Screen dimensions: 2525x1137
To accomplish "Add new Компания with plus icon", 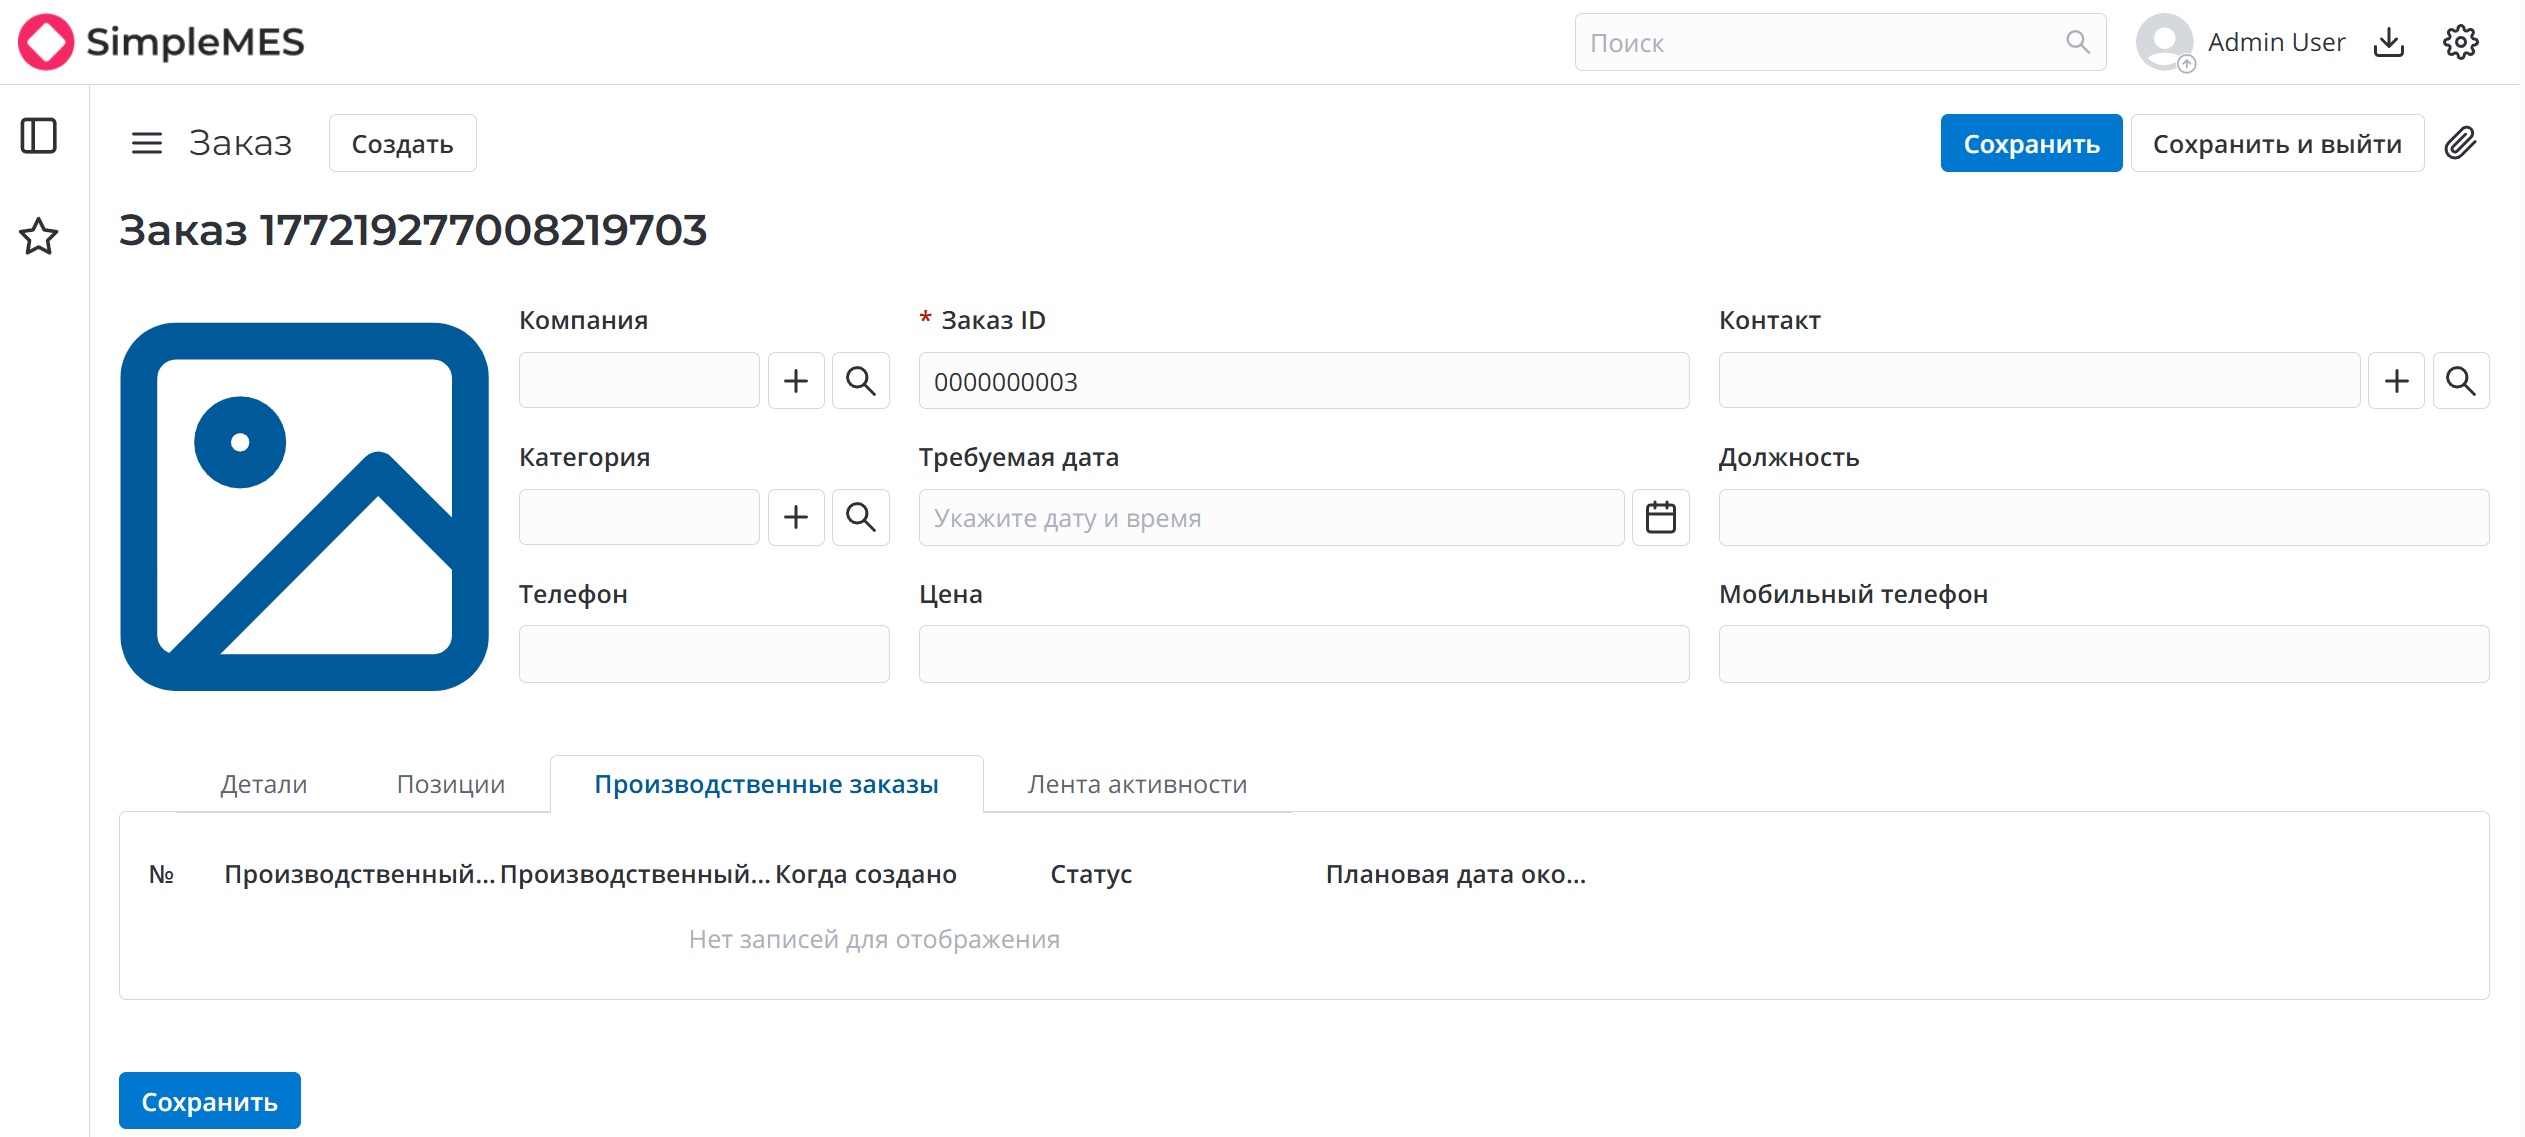I will pyautogui.click(x=796, y=381).
